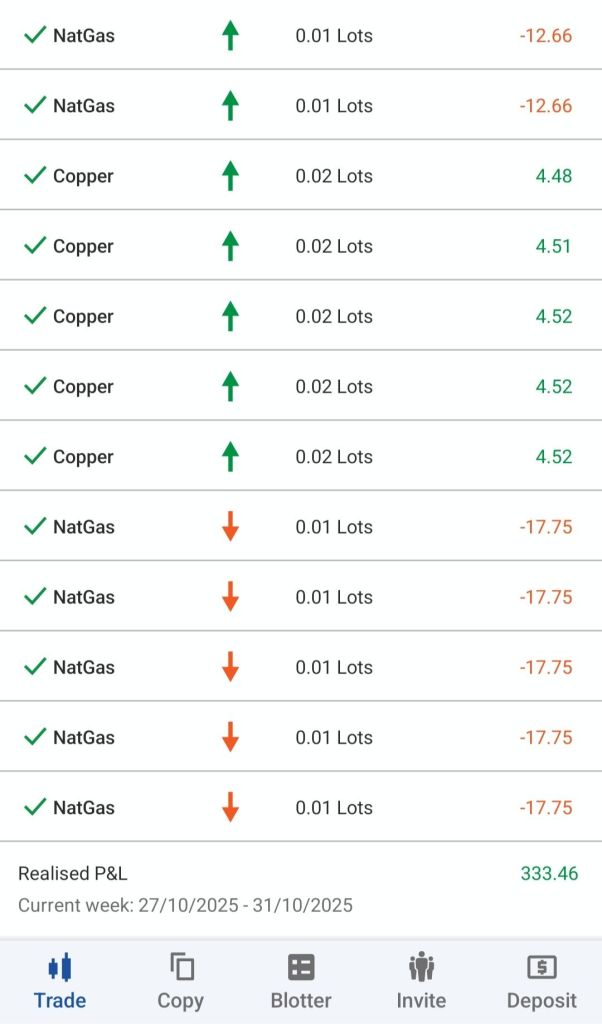
Task: Switch to the Blotter tab label
Action: tap(301, 1000)
